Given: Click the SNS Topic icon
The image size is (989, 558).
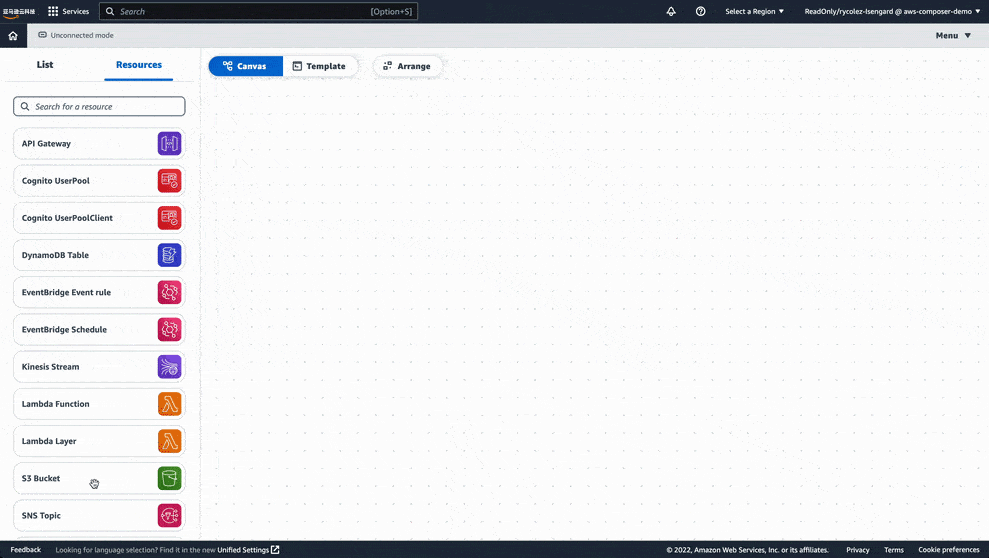Looking at the screenshot, I should tap(169, 516).
